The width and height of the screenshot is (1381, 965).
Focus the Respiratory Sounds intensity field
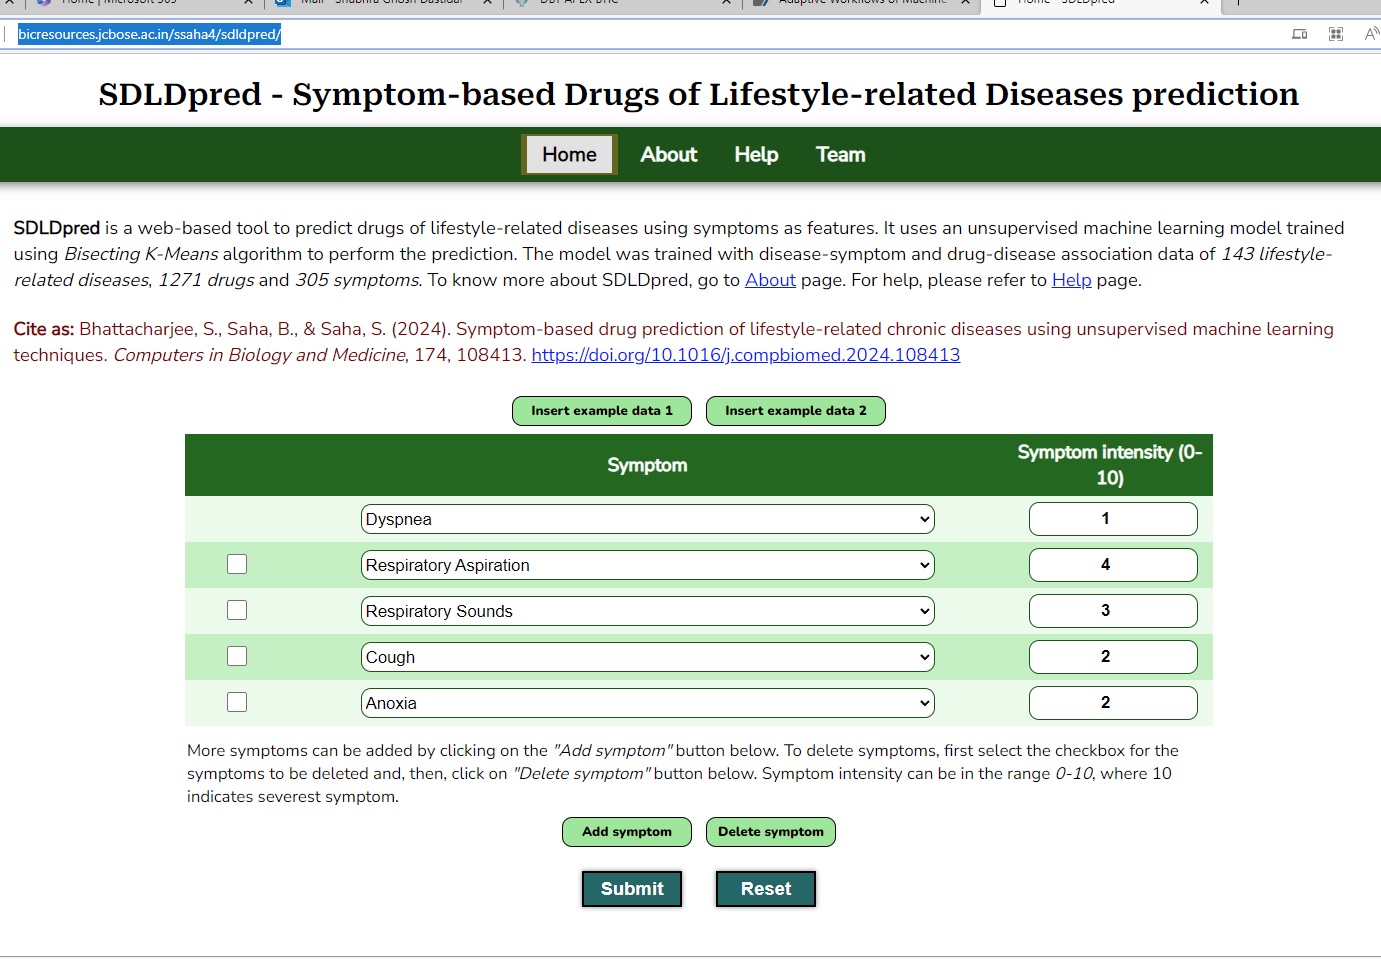point(1113,611)
